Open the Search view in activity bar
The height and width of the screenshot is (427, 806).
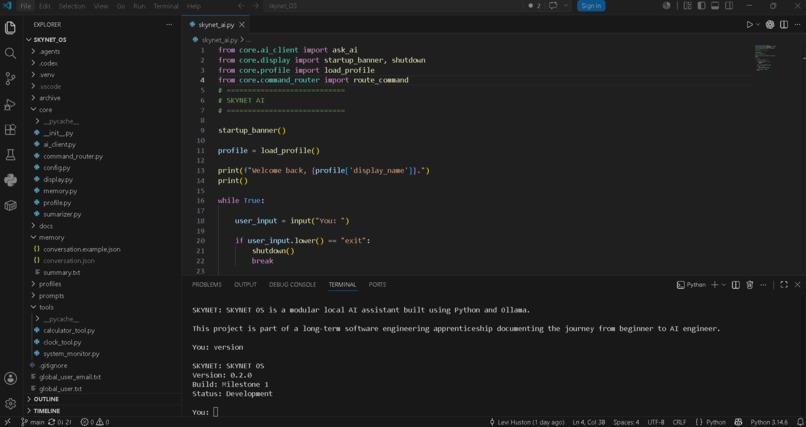[x=10, y=53]
